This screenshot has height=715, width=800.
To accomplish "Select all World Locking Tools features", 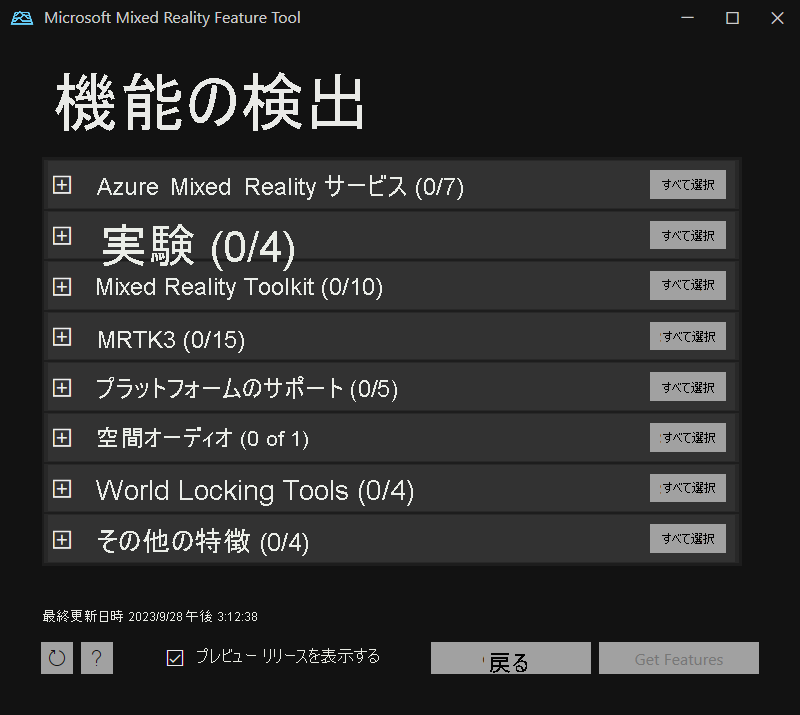I will click(x=687, y=488).
